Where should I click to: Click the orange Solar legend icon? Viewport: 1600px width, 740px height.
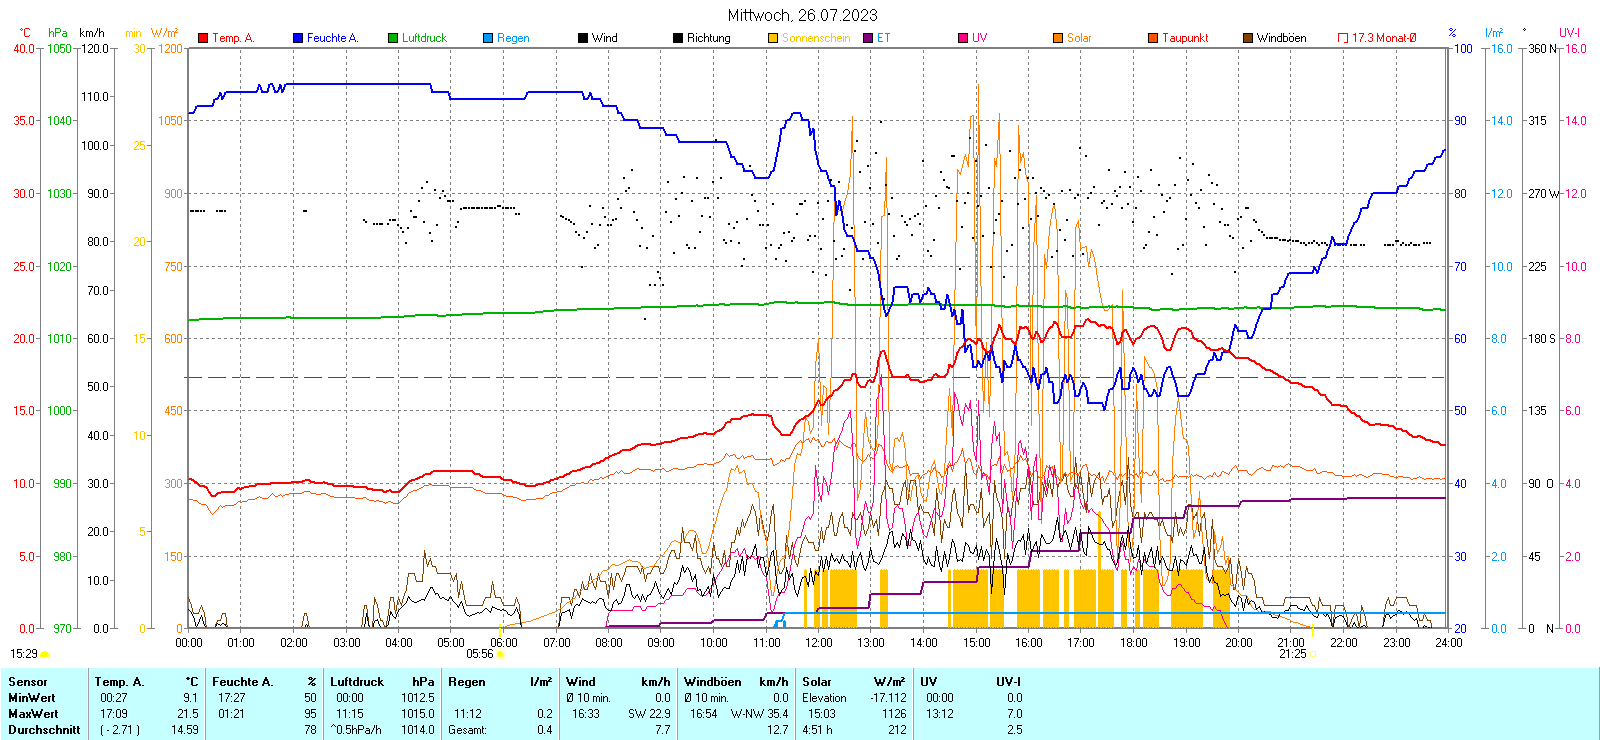pos(1058,38)
